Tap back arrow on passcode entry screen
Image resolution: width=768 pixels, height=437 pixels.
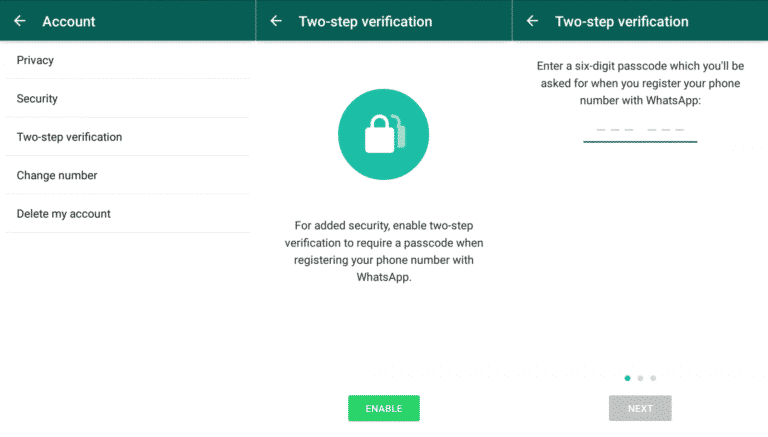coord(532,21)
